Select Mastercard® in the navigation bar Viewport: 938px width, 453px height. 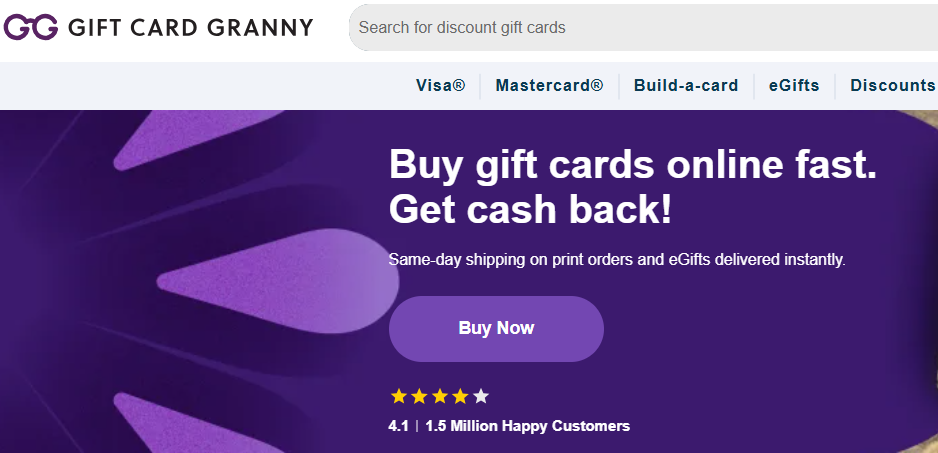click(549, 85)
